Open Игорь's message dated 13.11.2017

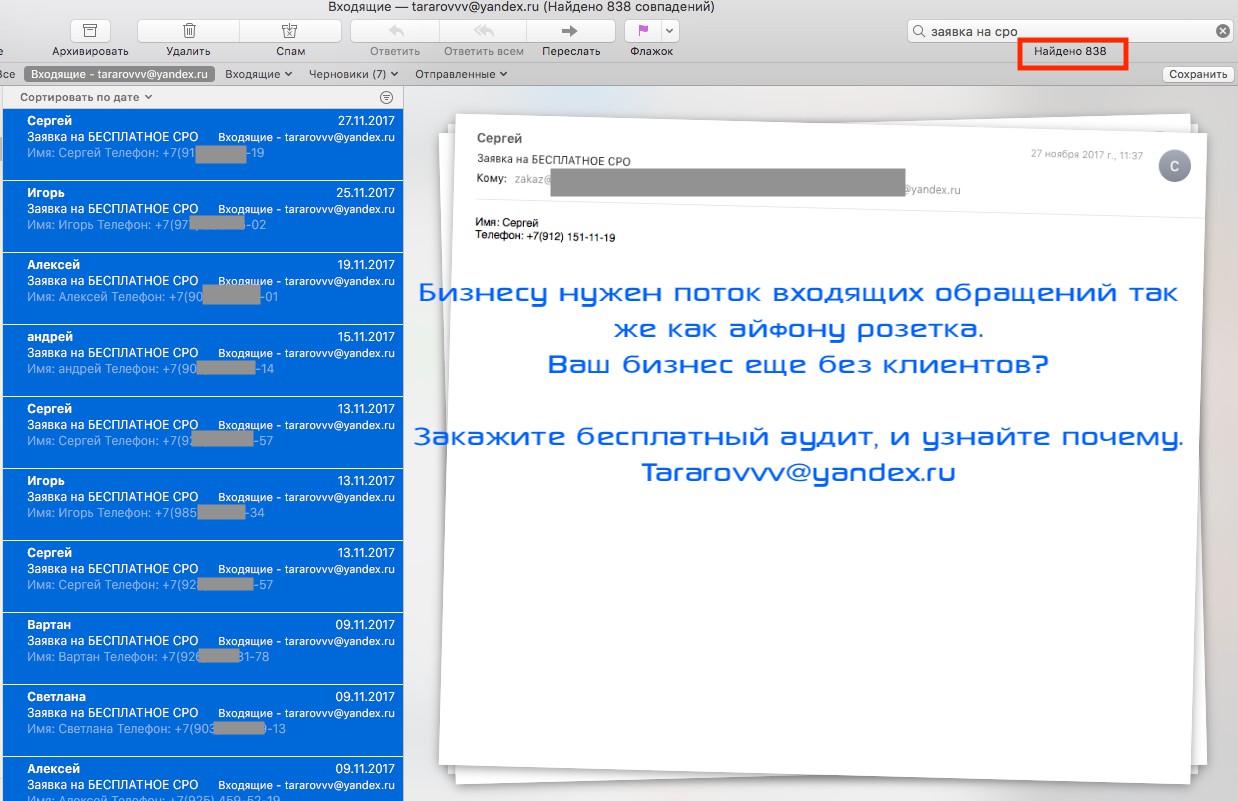(203, 504)
